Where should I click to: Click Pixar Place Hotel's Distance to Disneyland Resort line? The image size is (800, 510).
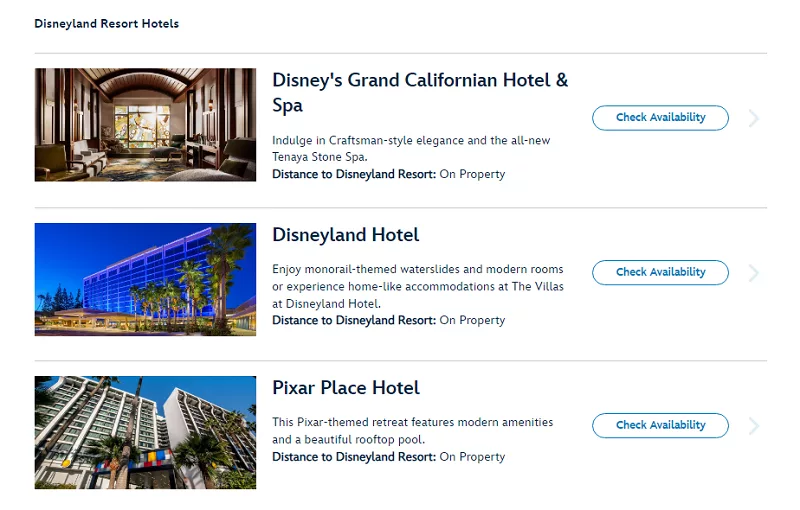(x=389, y=456)
